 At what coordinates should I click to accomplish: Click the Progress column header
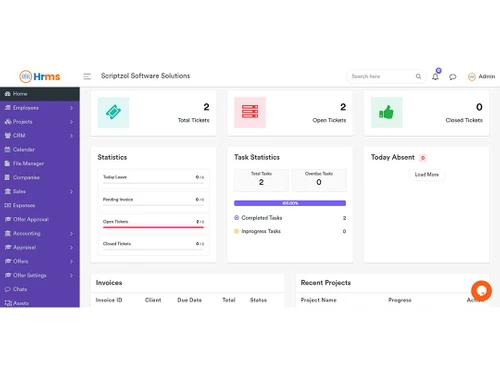click(400, 300)
